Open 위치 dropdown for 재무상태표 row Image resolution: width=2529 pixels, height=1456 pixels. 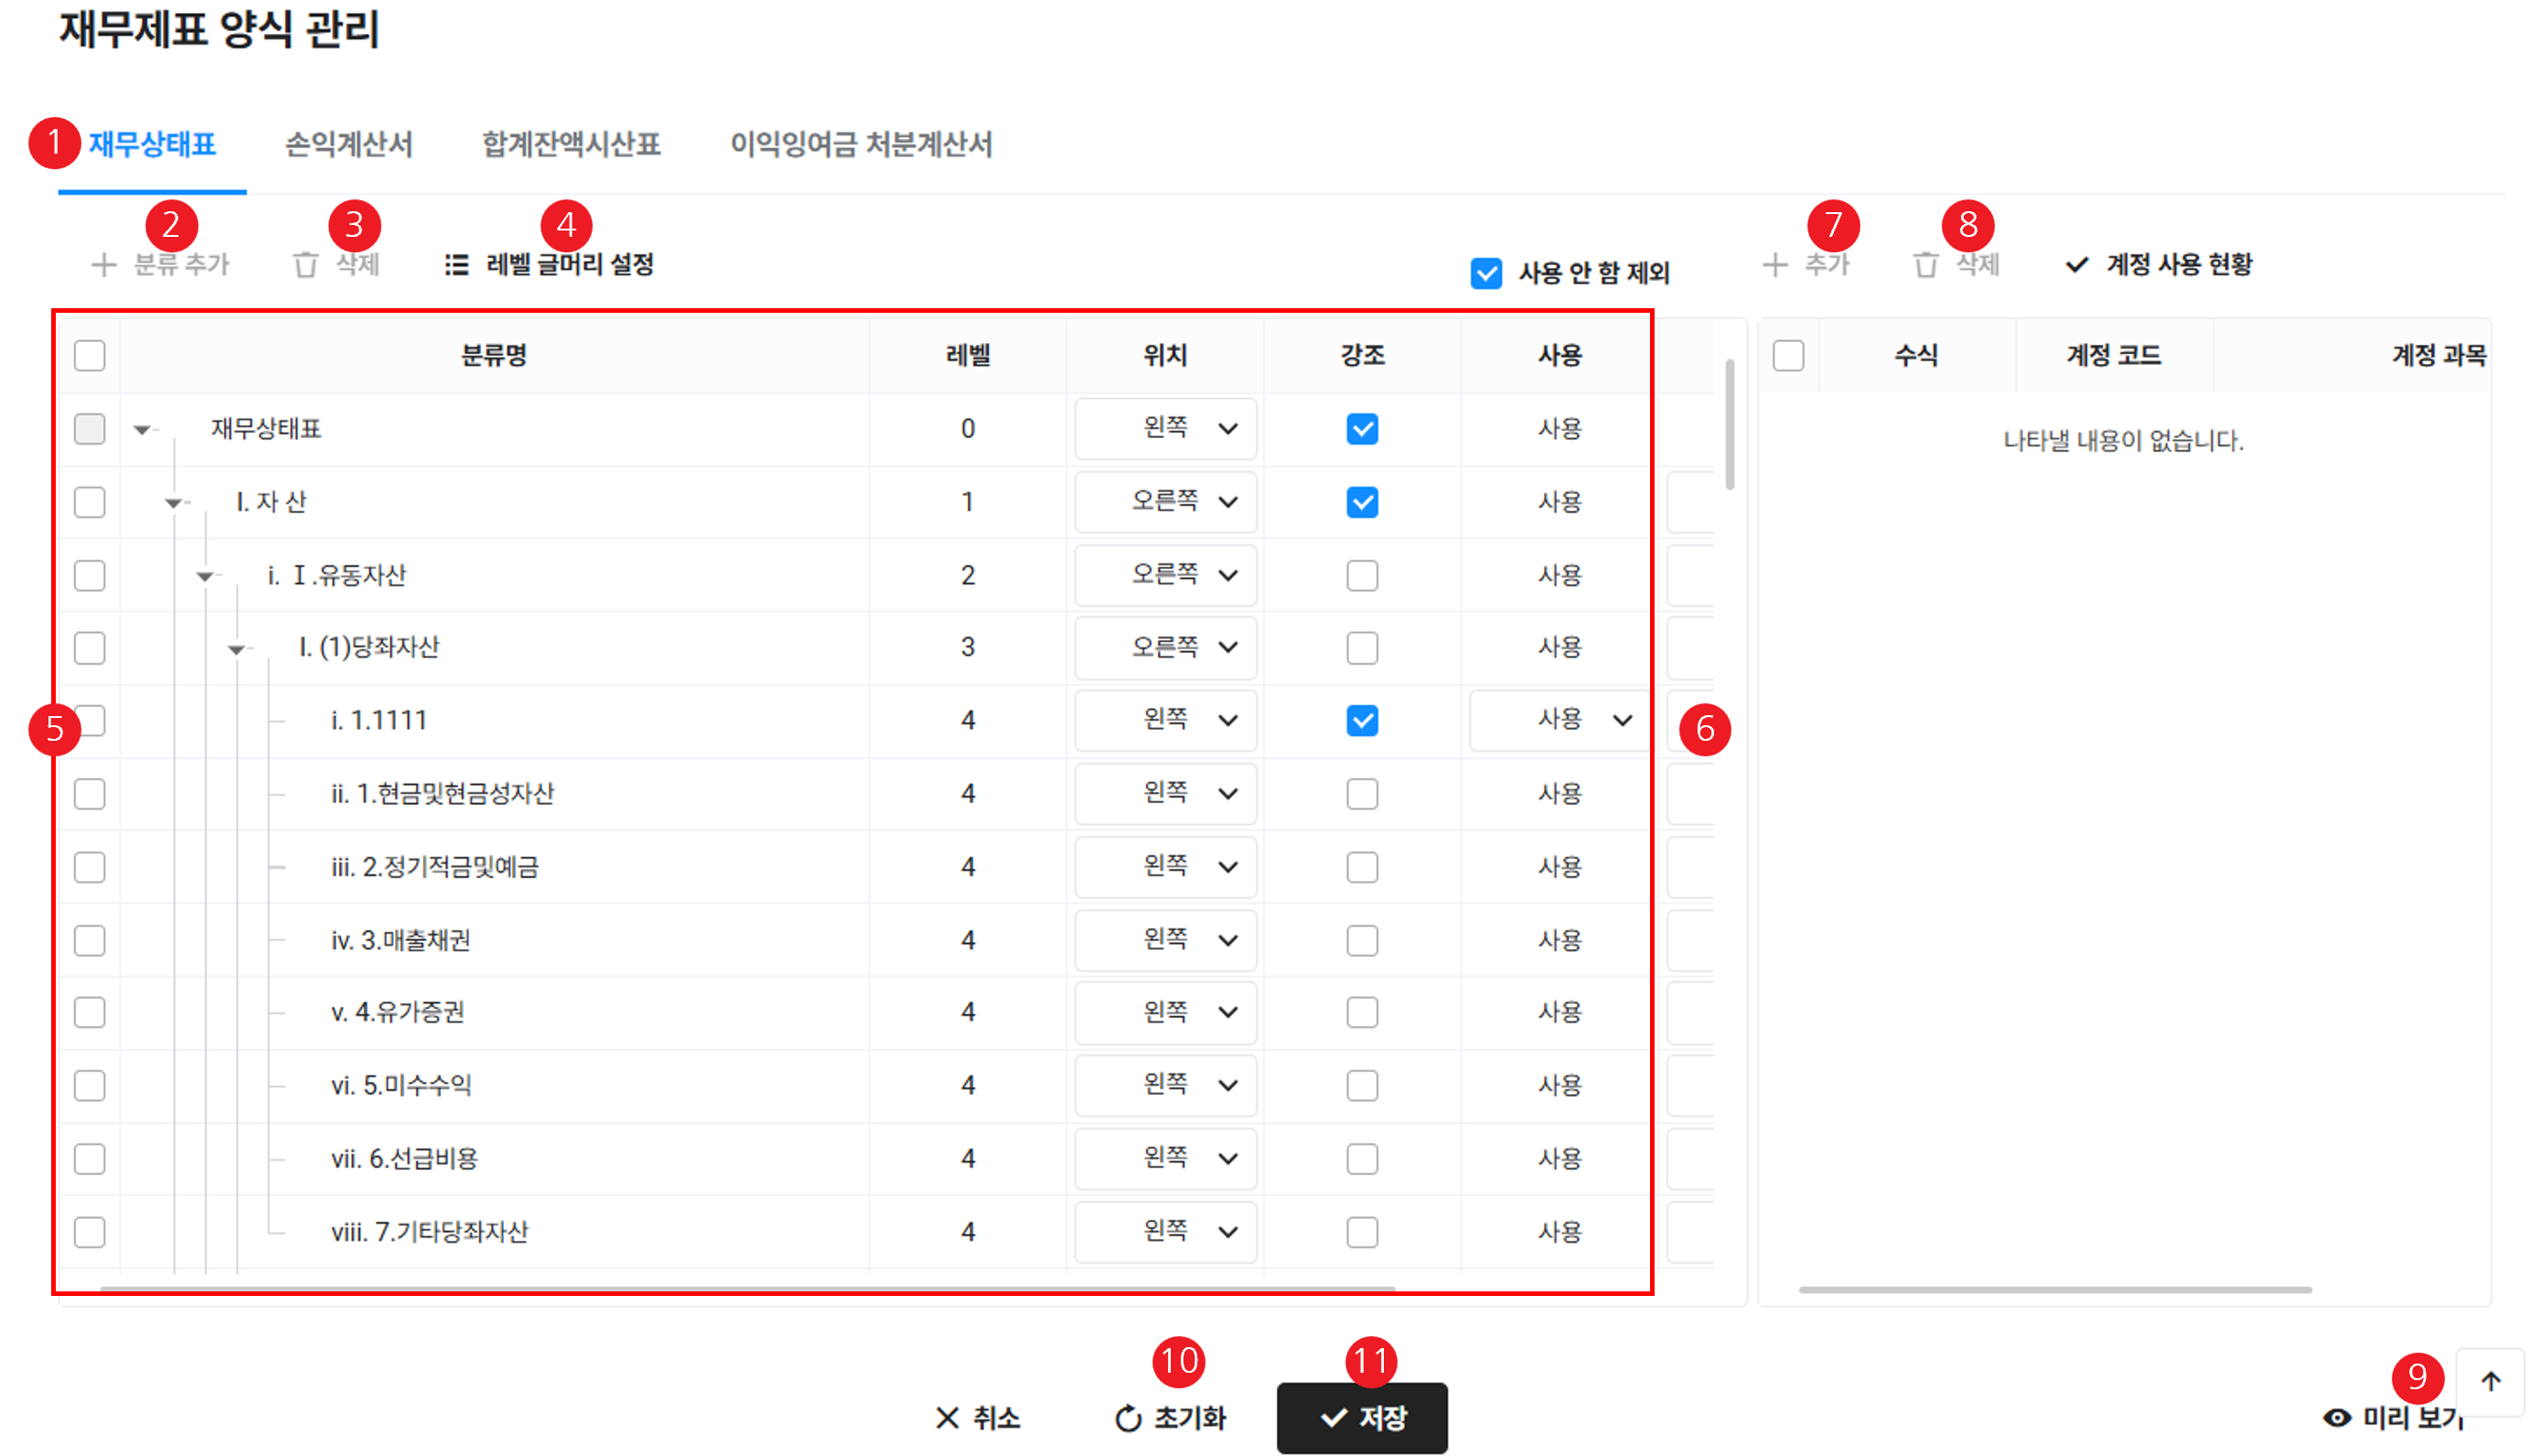point(1166,429)
